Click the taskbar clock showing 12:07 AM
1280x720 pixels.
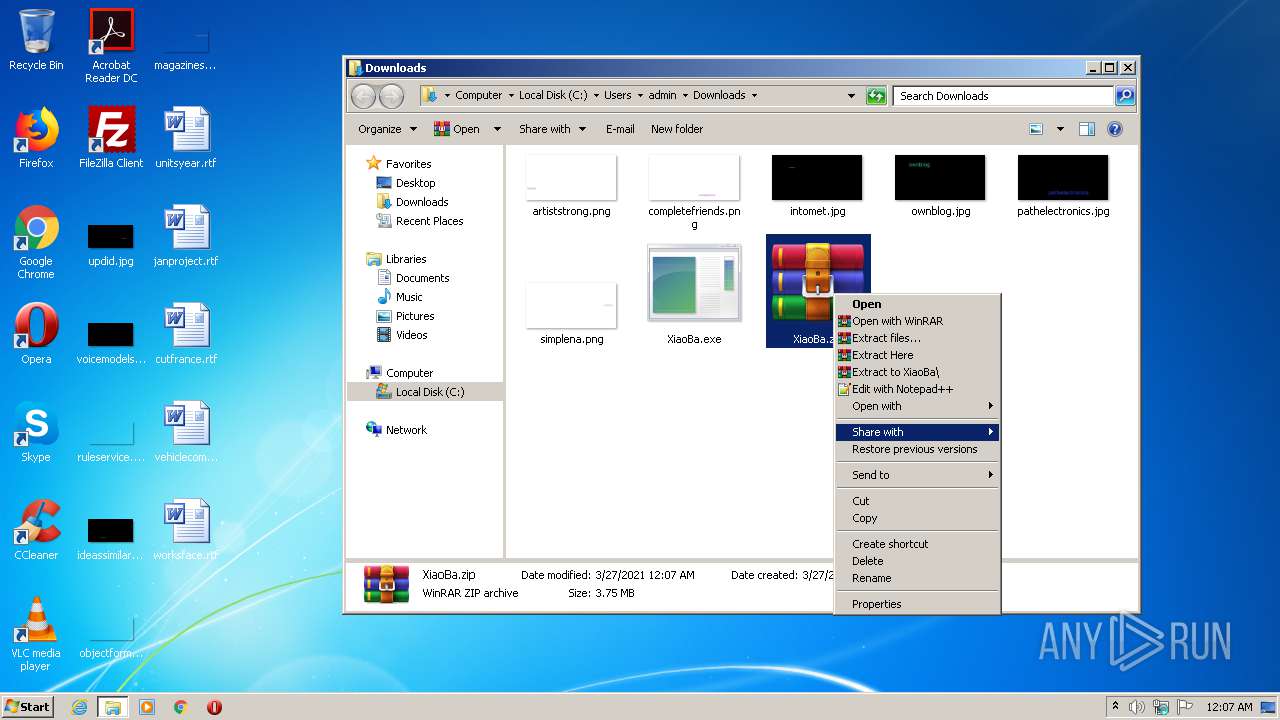coord(1229,707)
